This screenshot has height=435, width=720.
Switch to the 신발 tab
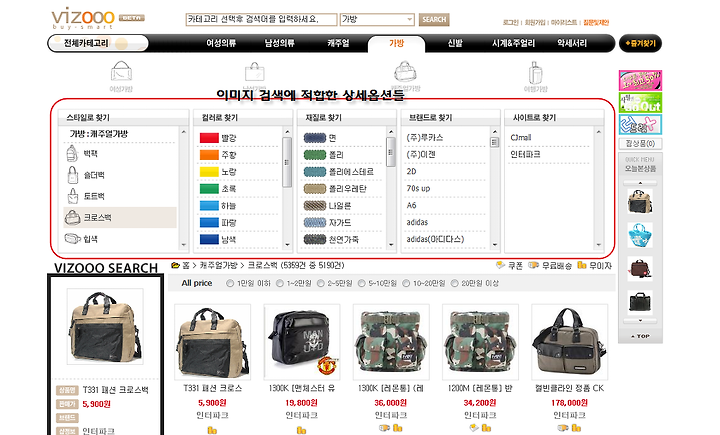pyautogui.click(x=455, y=43)
